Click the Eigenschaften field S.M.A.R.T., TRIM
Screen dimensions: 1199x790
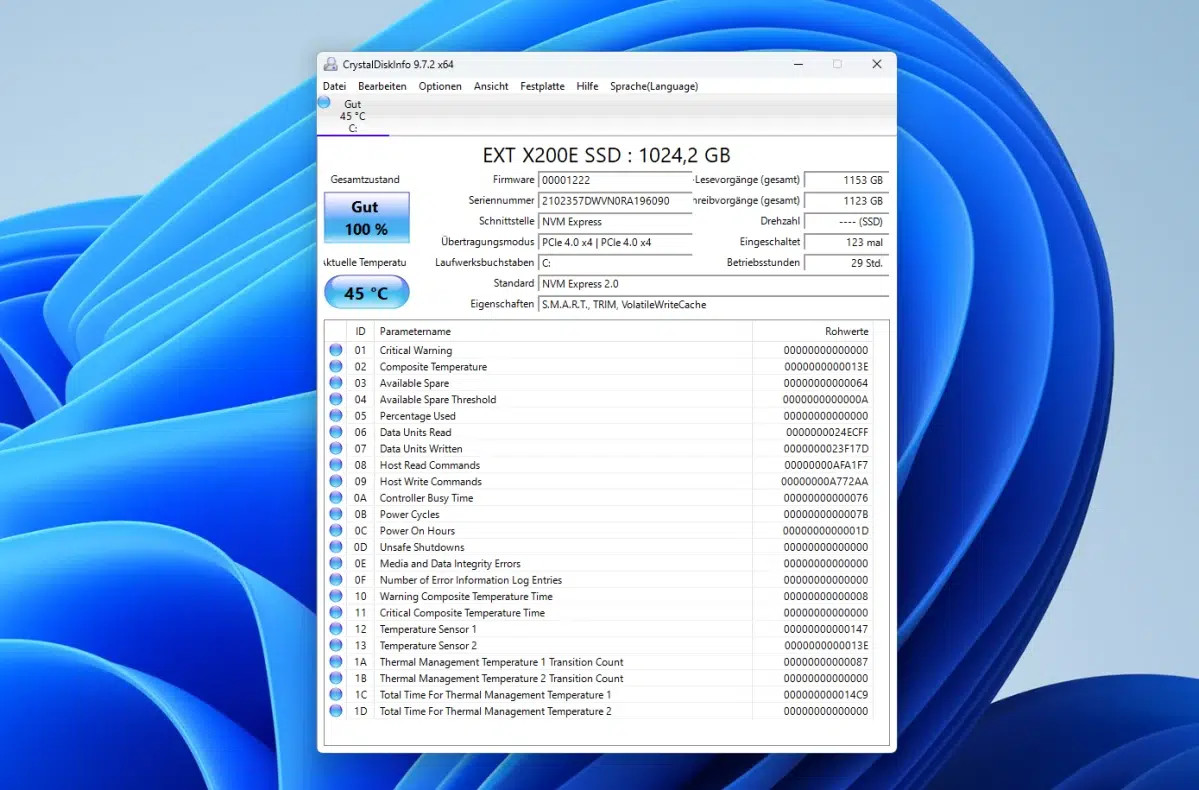[713, 304]
